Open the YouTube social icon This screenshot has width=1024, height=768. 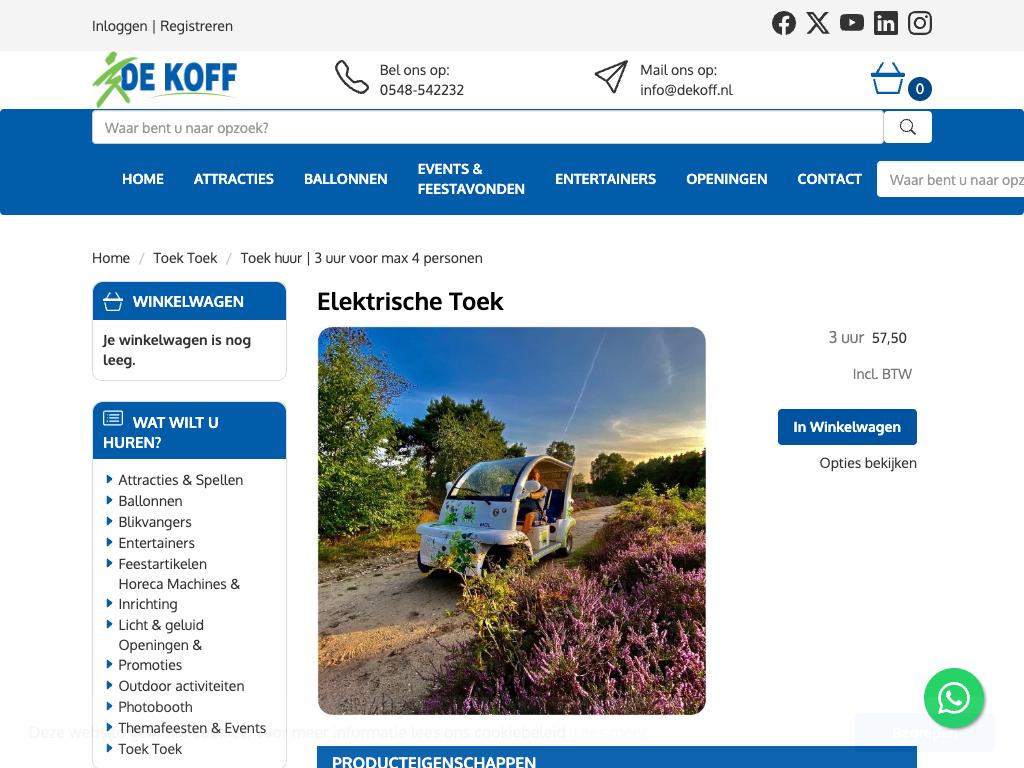click(852, 23)
